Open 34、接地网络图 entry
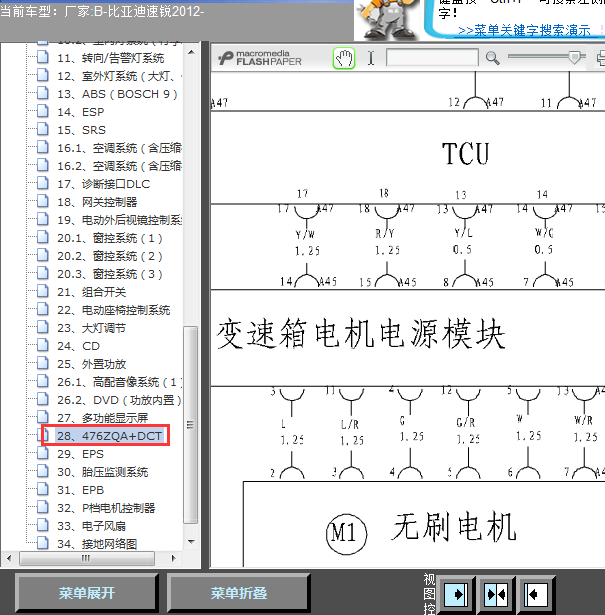 tap(97, 544)
